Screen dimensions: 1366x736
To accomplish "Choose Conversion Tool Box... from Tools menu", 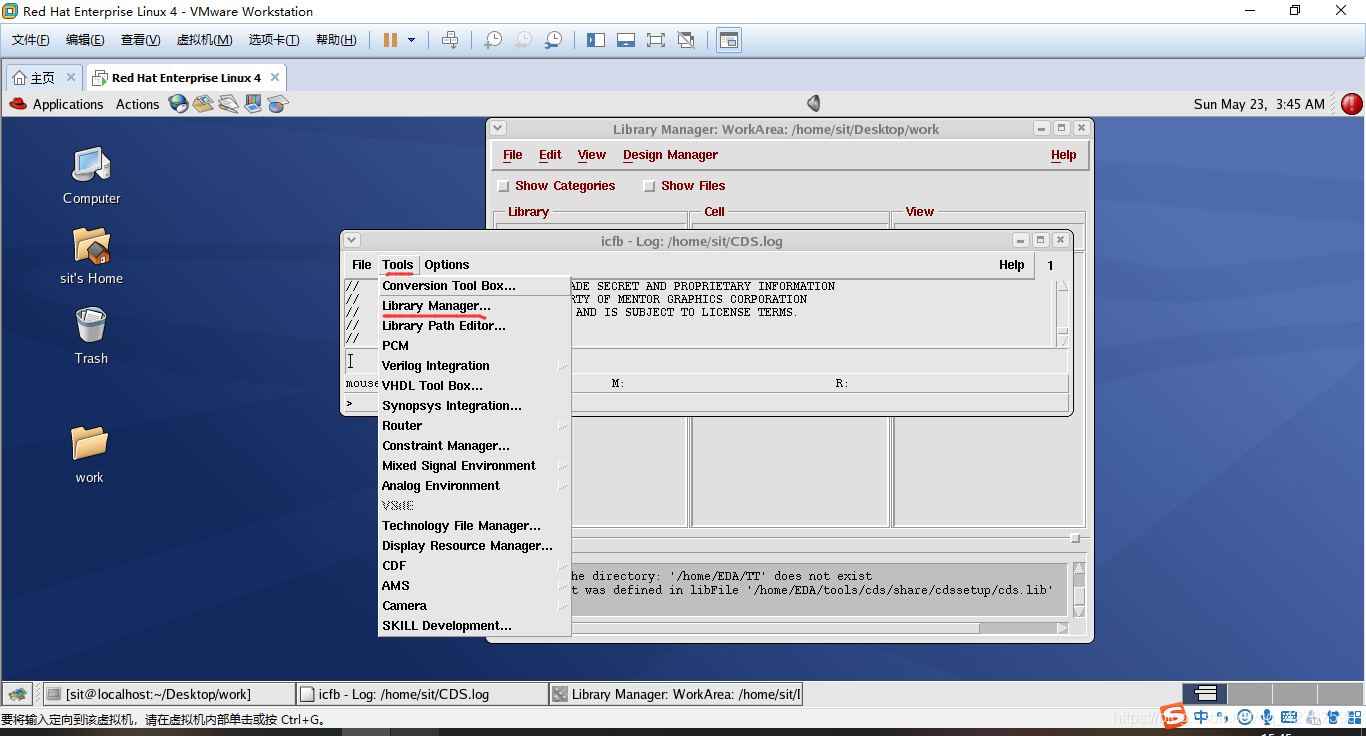I will click(x=474, y=286).
